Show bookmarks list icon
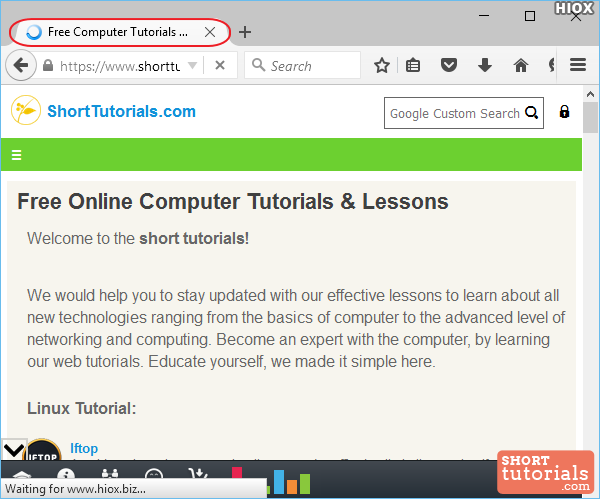 point(412,65)
